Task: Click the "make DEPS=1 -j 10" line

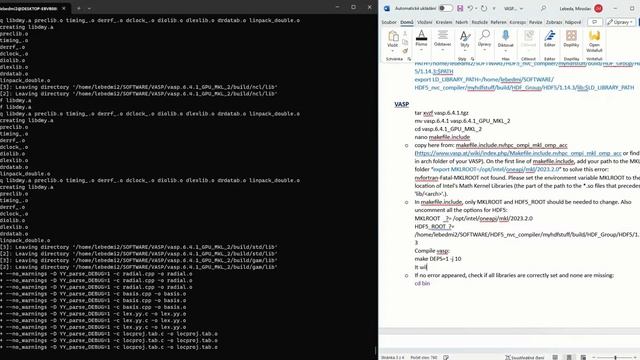Action: coord(438,259)
